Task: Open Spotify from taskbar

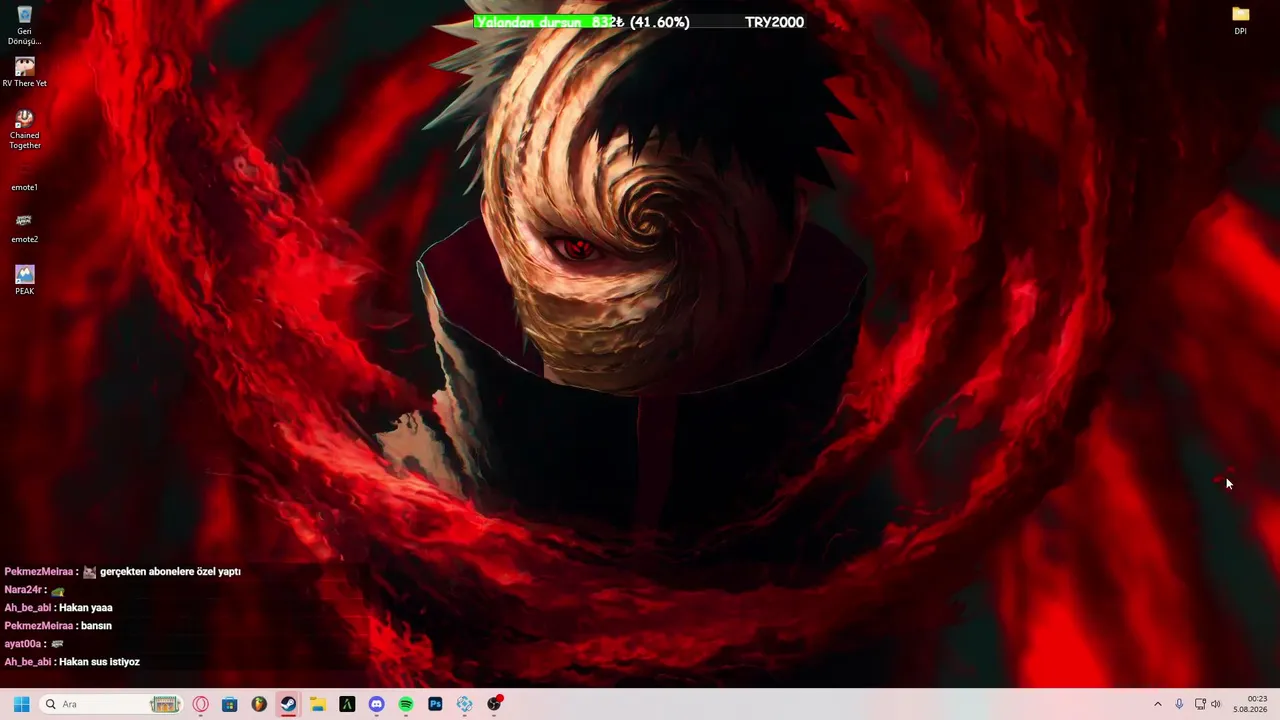Action: pos(406,704)
